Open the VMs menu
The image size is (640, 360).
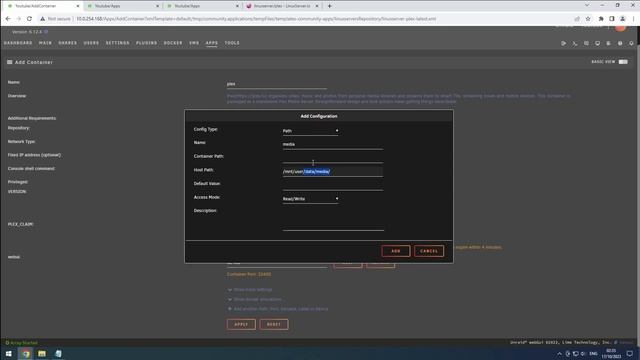coord(194,43)
